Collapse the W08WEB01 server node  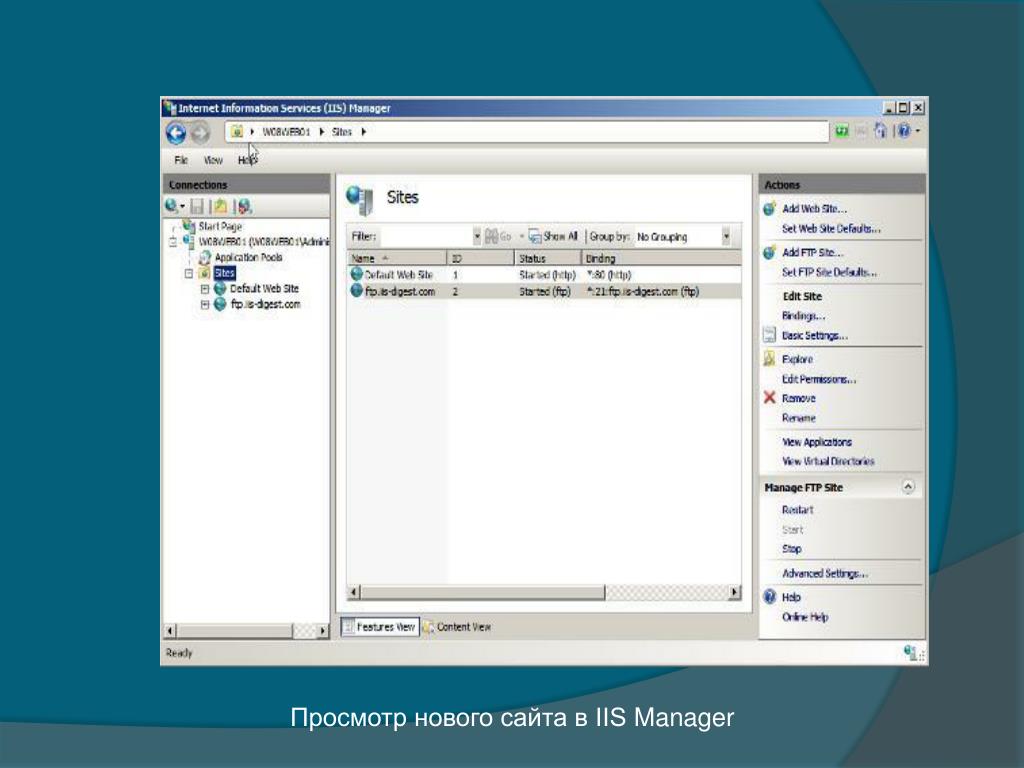click(x=173, y=242)
